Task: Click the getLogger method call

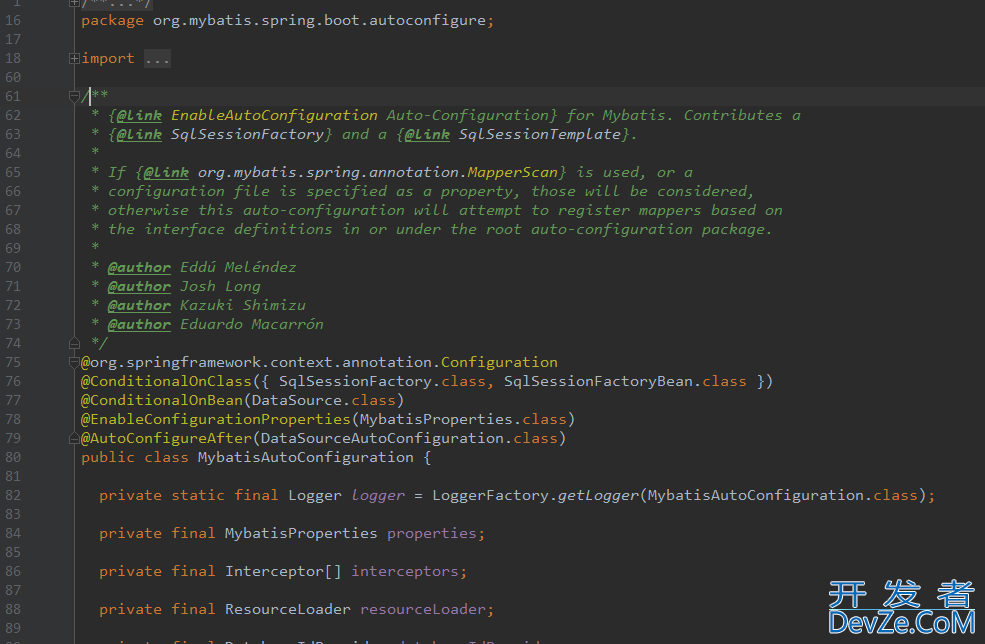Action: click(598, 496)
